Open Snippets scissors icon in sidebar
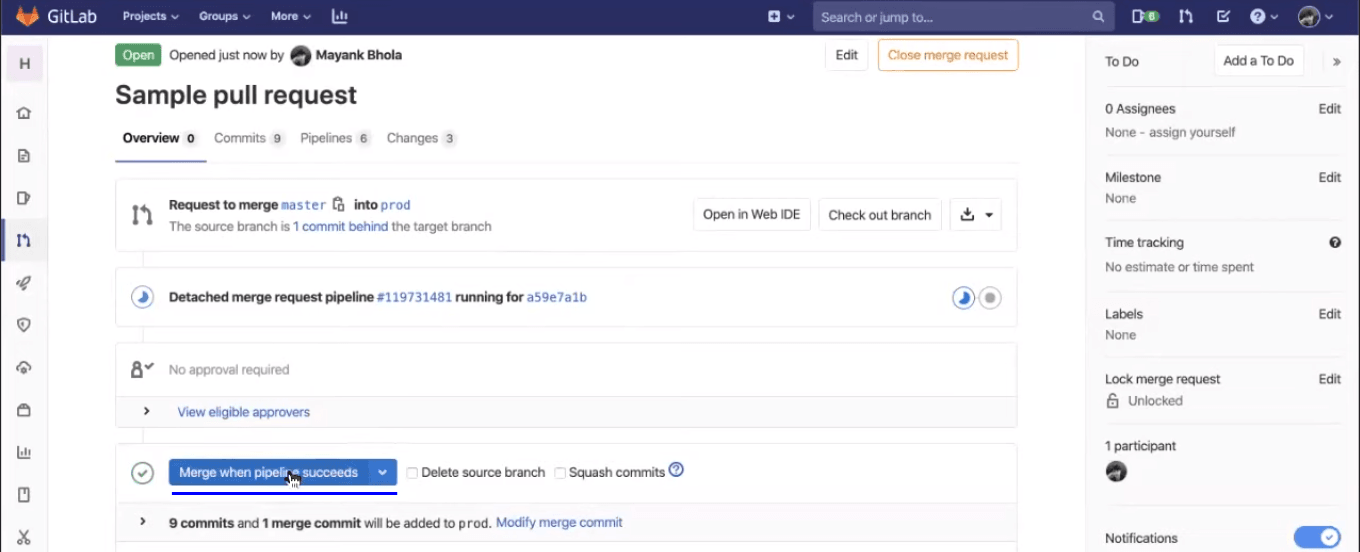The height and width of the screenshot is (552, 1360). 24,537
